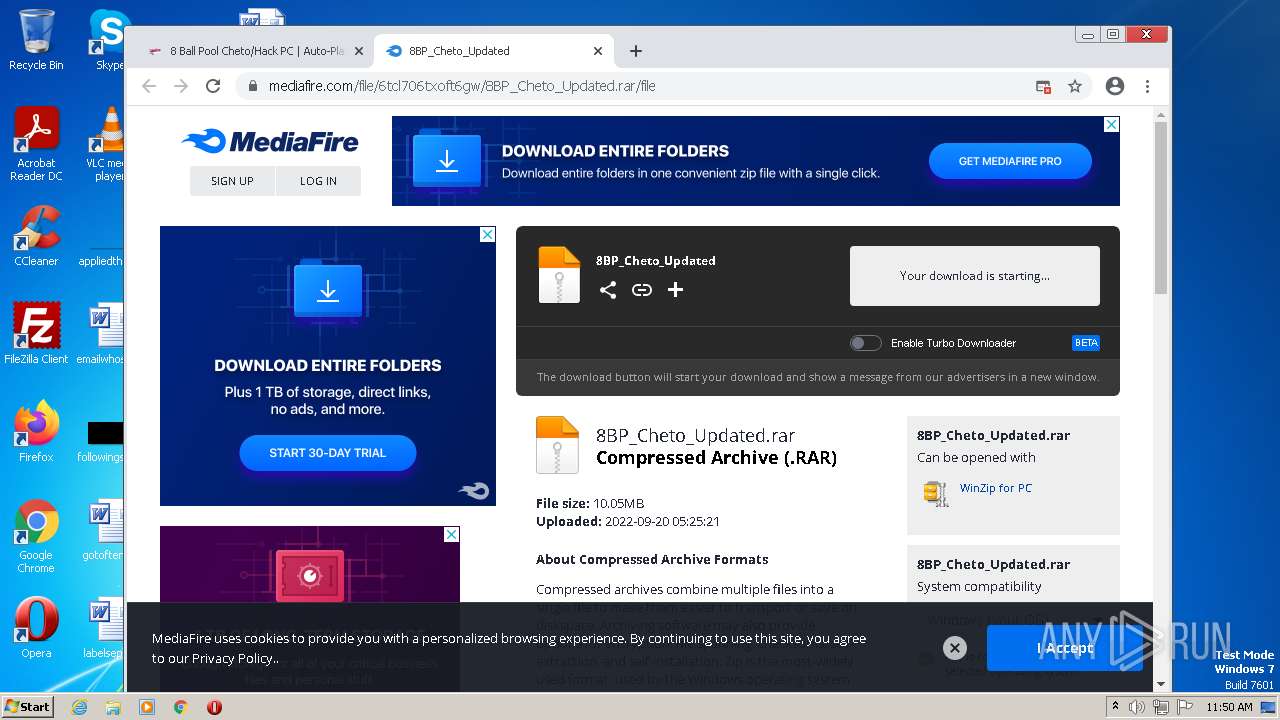Open the Opera desktop icon
Image resolution: width=1280 pixels, height=720 pixels.
36,628
